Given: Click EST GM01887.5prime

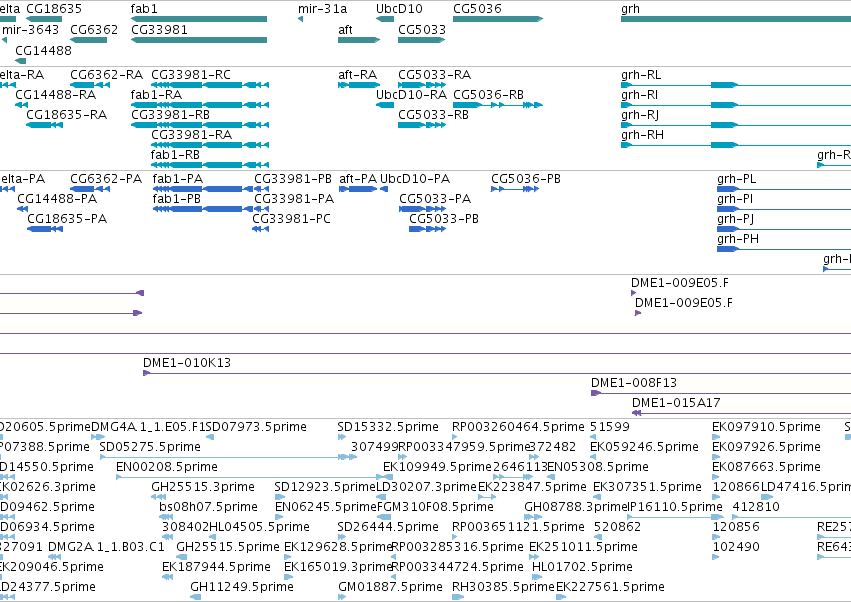Looking at the screenshot, I should pyautogui.click(x=342, y=597).
